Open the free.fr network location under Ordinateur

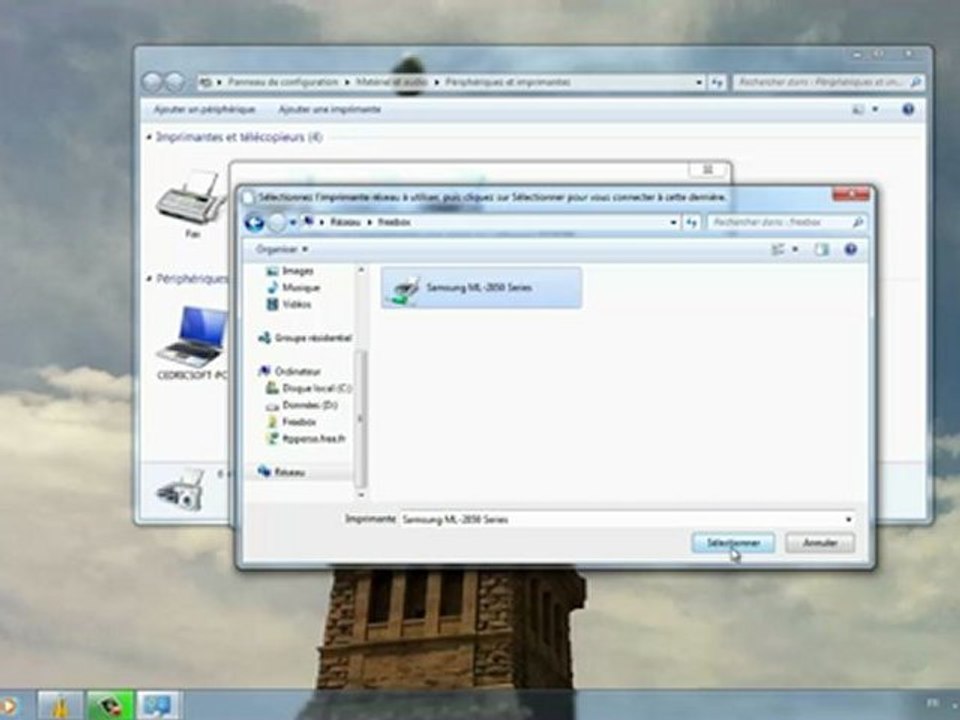tap(307, 438)
